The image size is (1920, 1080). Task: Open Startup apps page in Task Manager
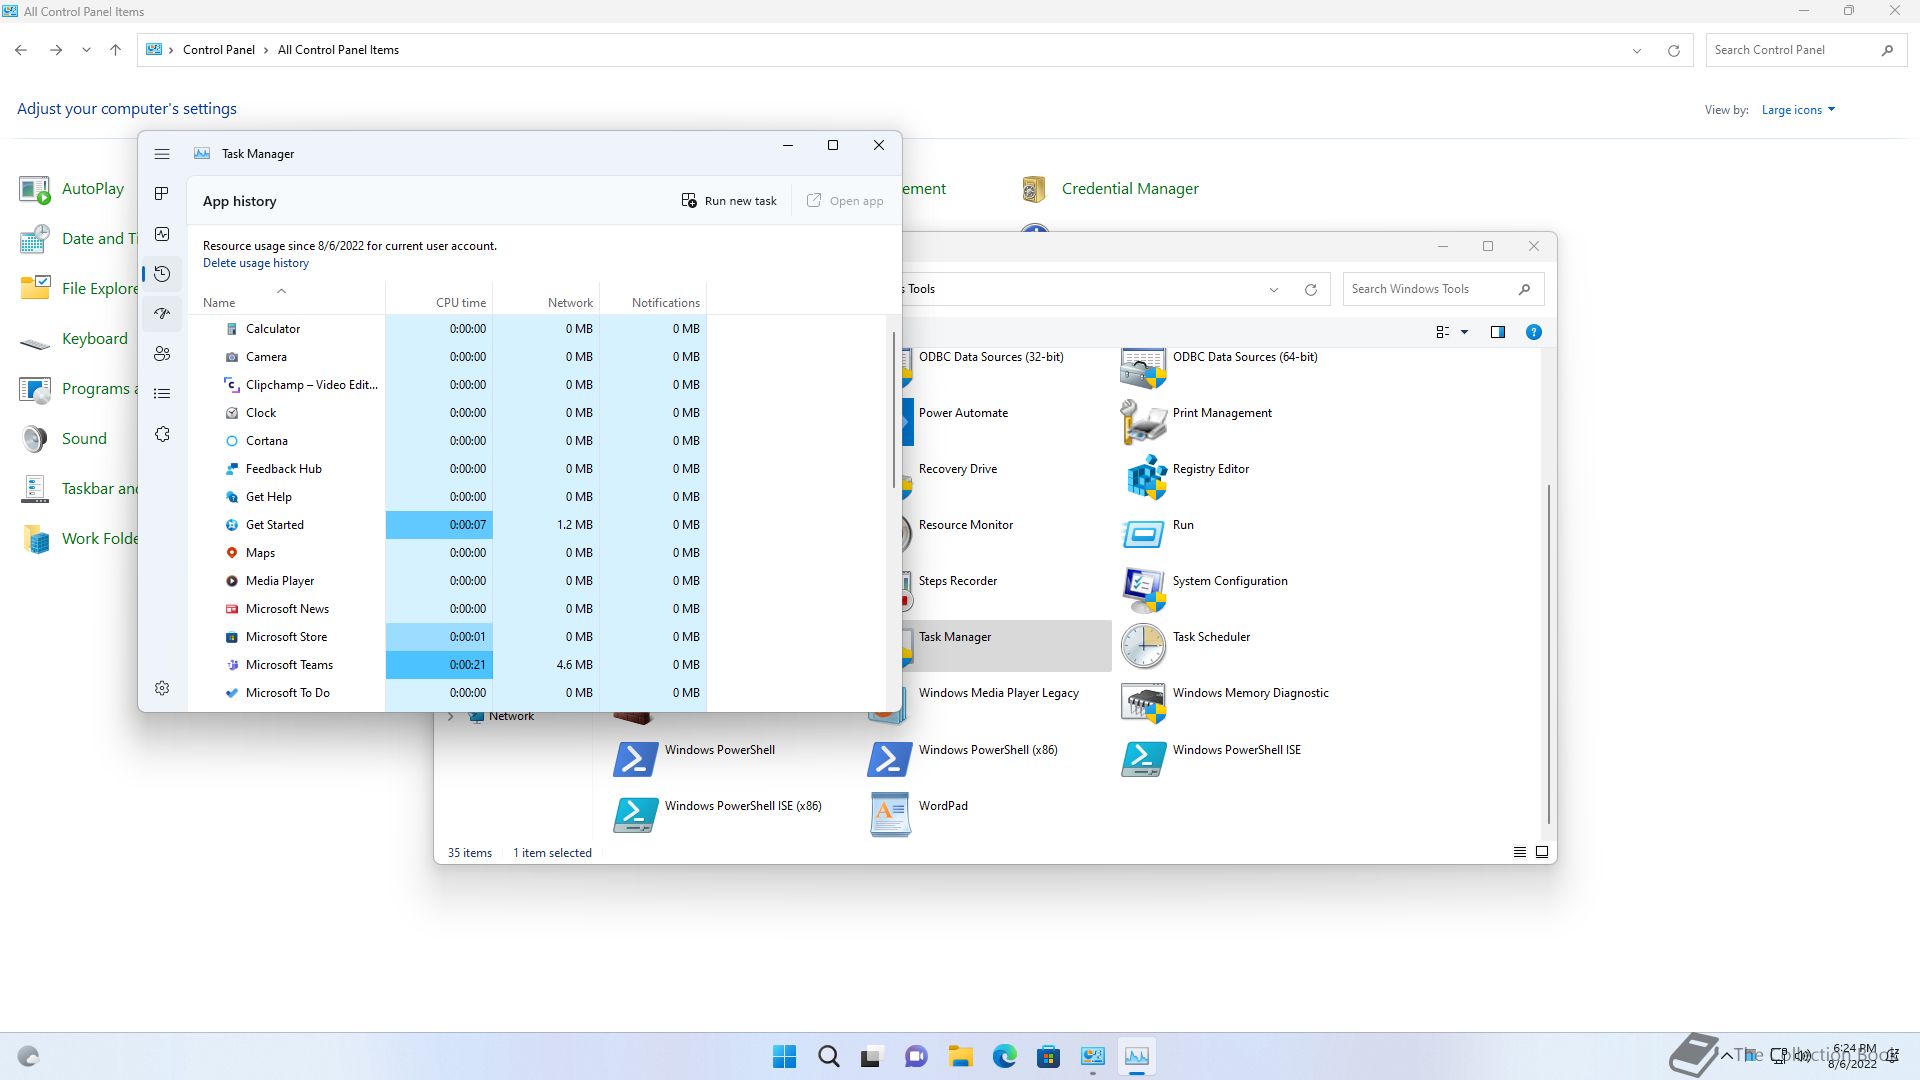tap(162, 314)
